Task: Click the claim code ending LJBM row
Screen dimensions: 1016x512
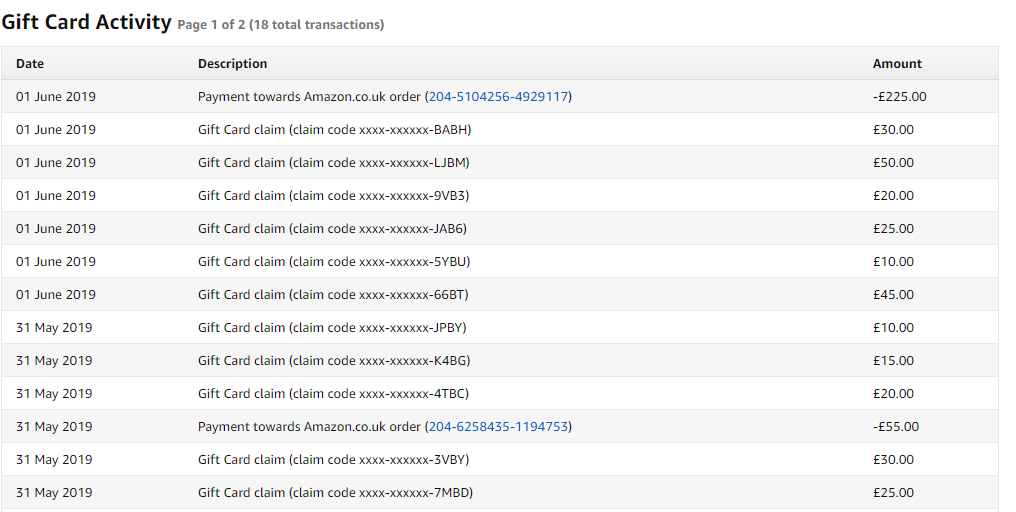Action: [333, 163]
